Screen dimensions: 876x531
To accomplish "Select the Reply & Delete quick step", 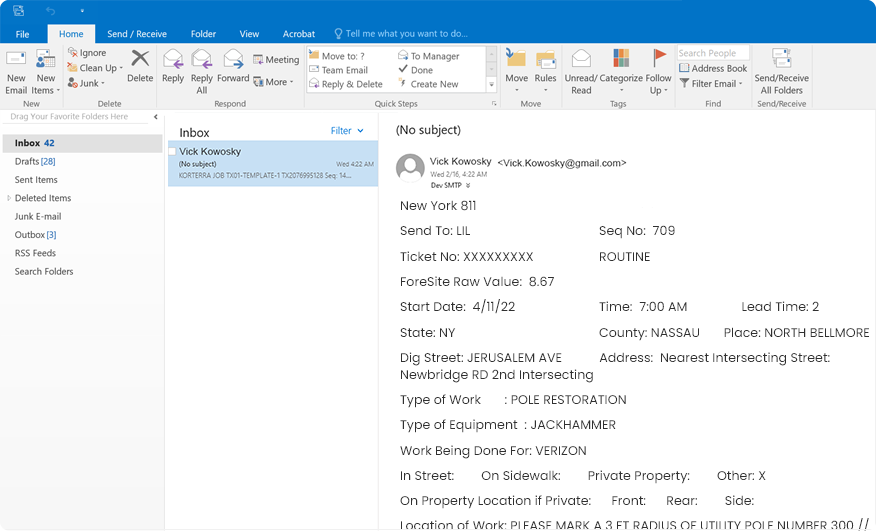I will [x=346, y=84].
